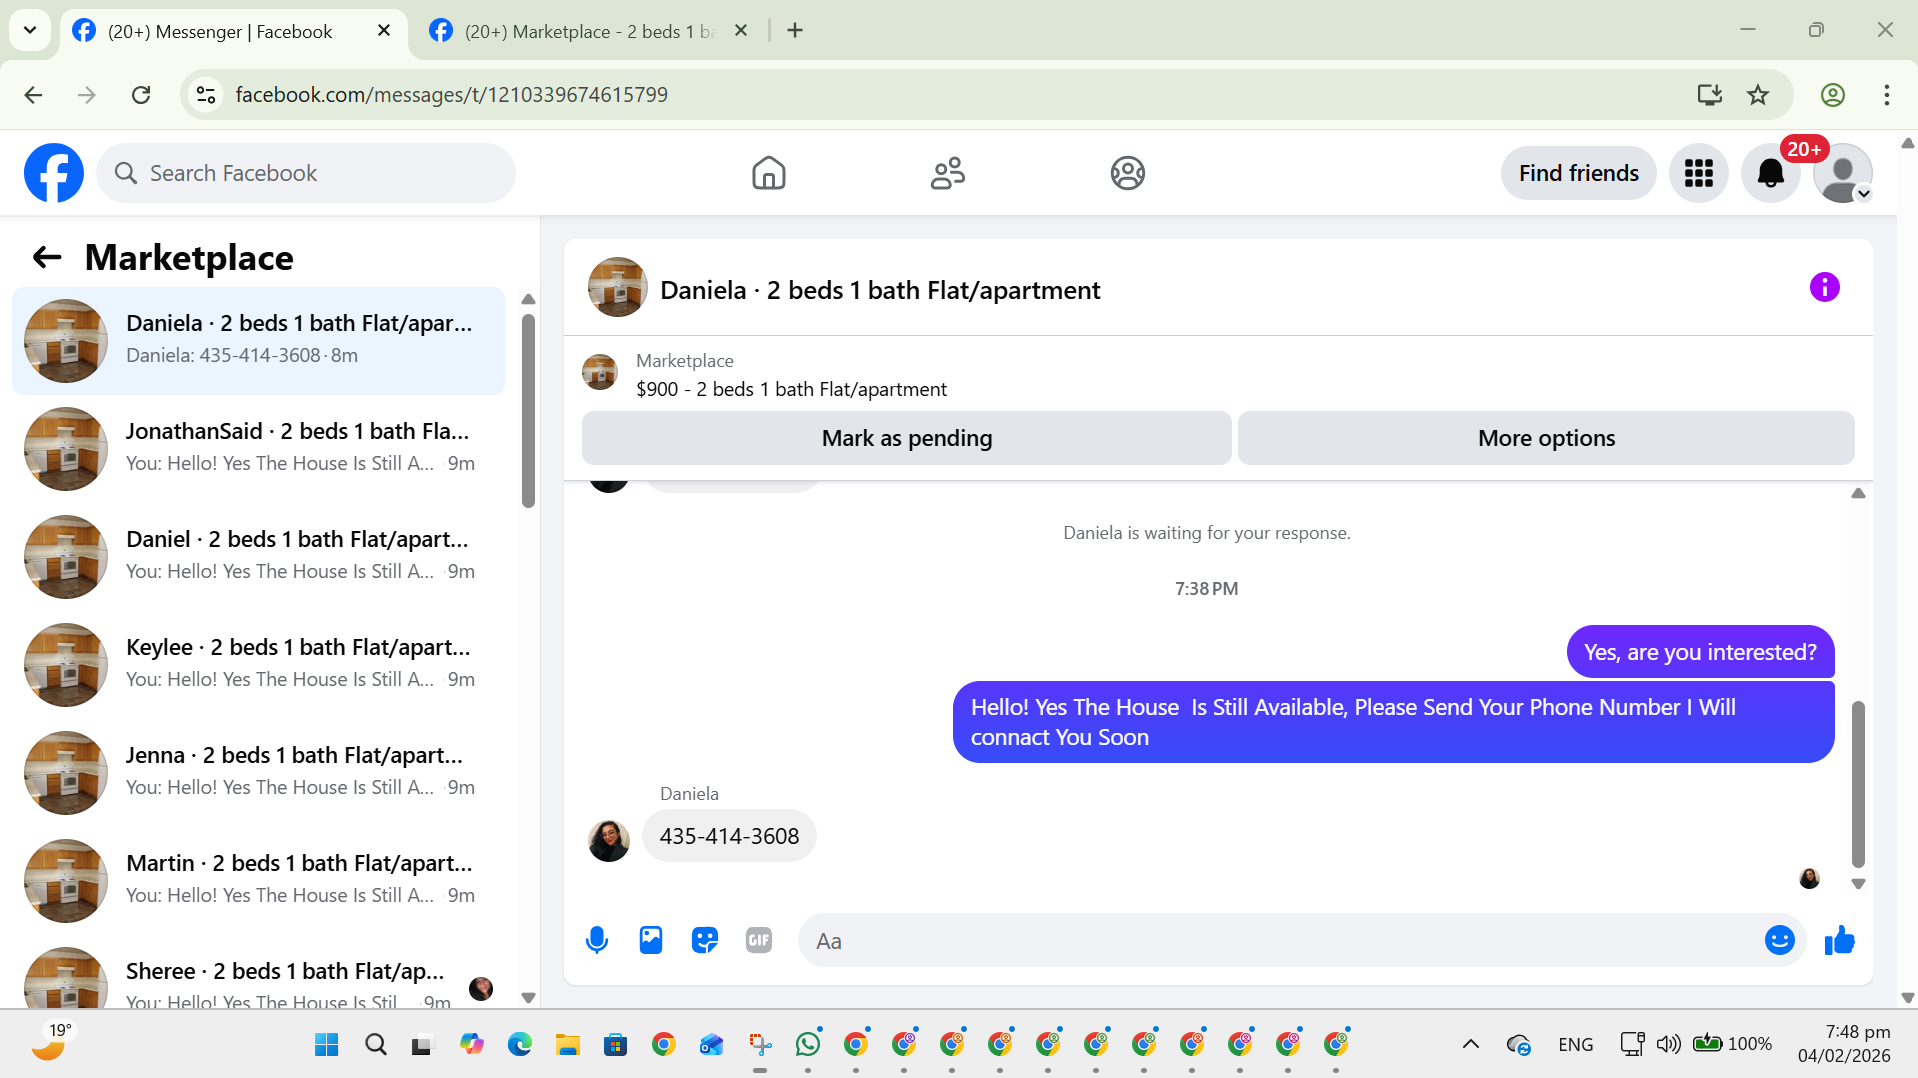Click the 435-414-3608 message bubble

click(729, 836)
